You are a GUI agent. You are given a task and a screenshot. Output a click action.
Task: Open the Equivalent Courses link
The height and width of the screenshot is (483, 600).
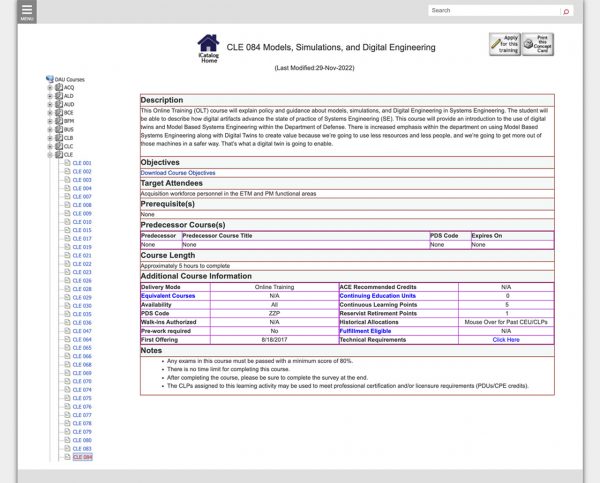pyautogui.click(x=168, y=296)
